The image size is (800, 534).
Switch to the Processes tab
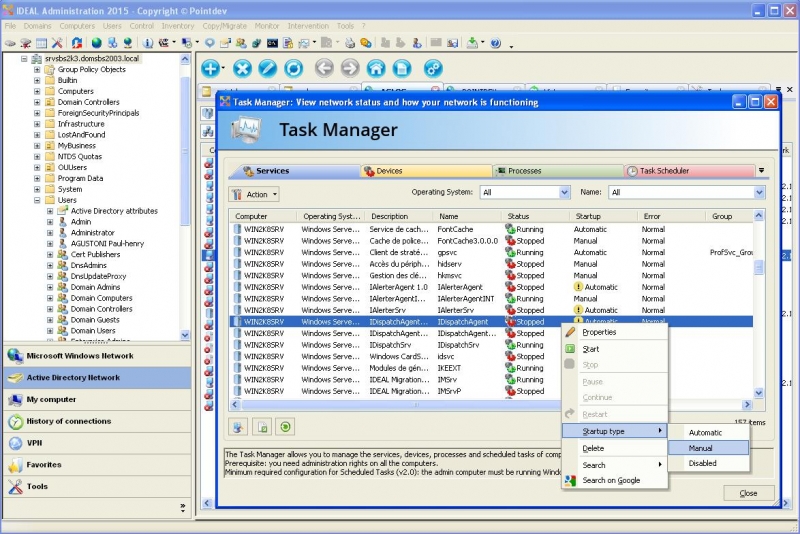(x=558, y=171)
